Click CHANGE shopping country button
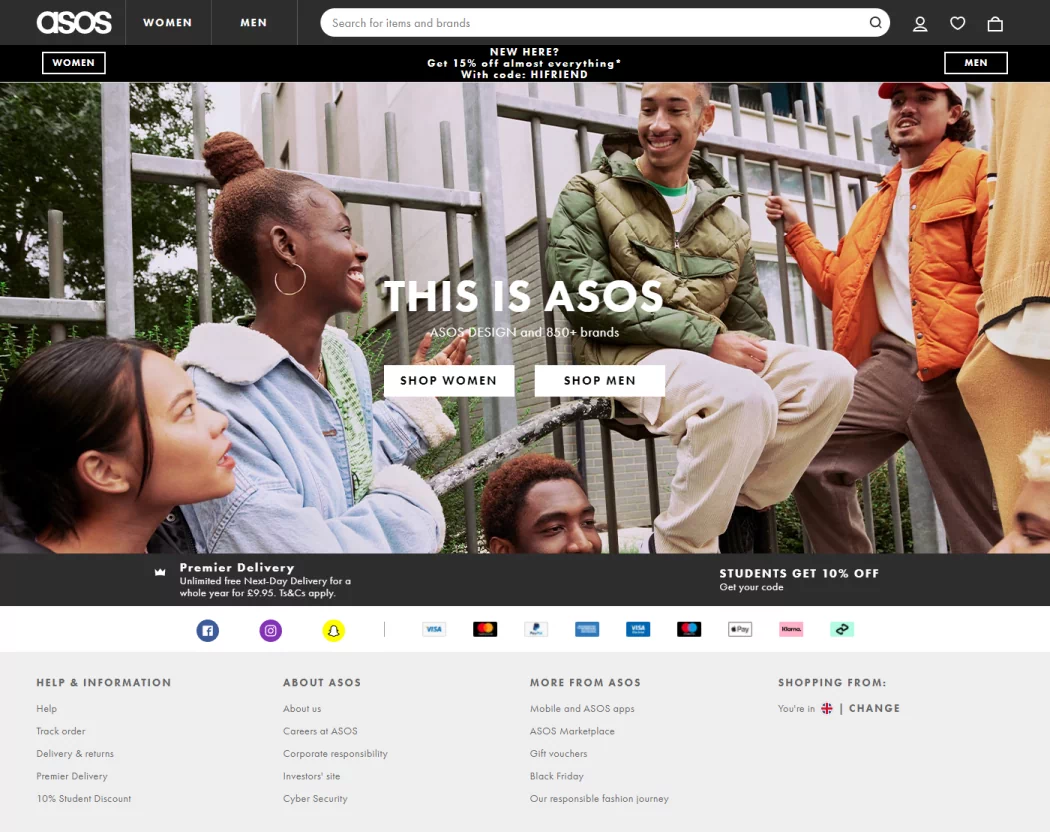Screen dimensions: 1050x832 click(x=875, y=709)
